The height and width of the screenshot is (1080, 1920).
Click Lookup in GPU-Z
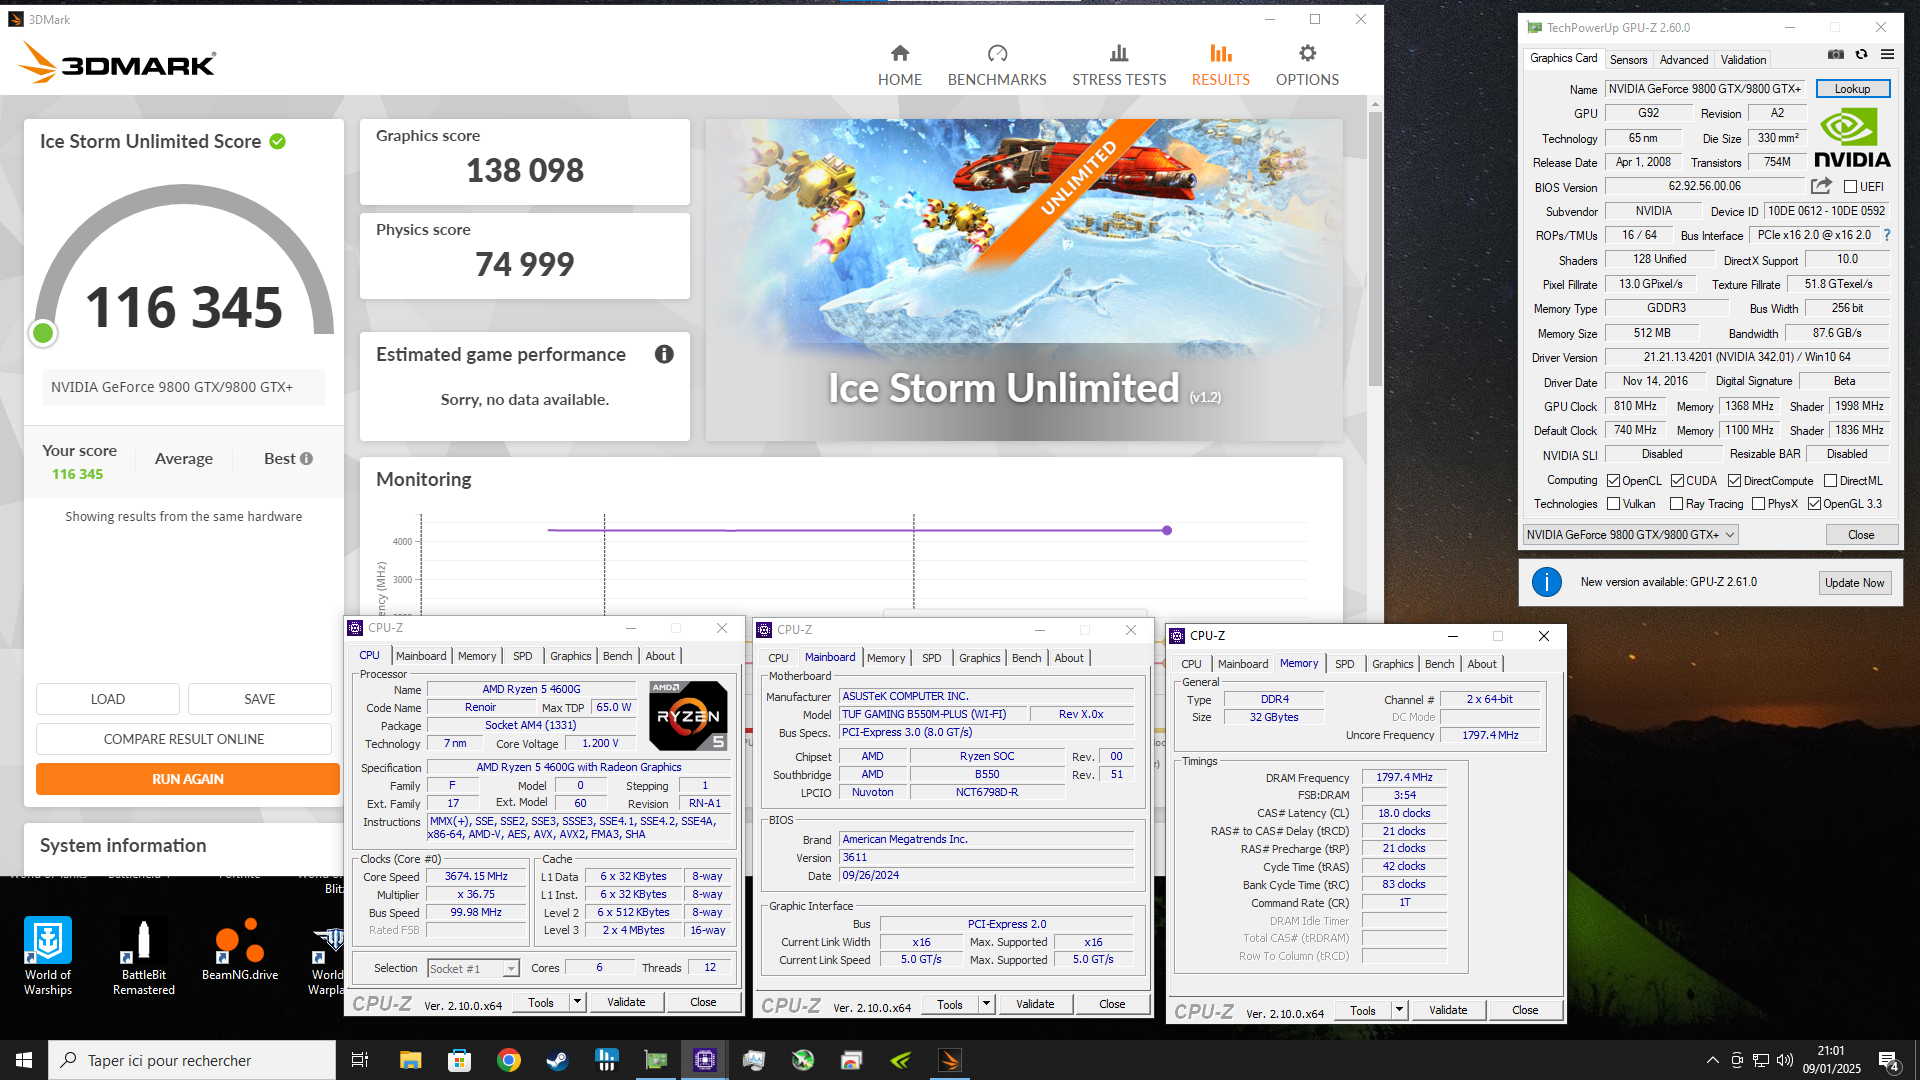(1852, 89)
